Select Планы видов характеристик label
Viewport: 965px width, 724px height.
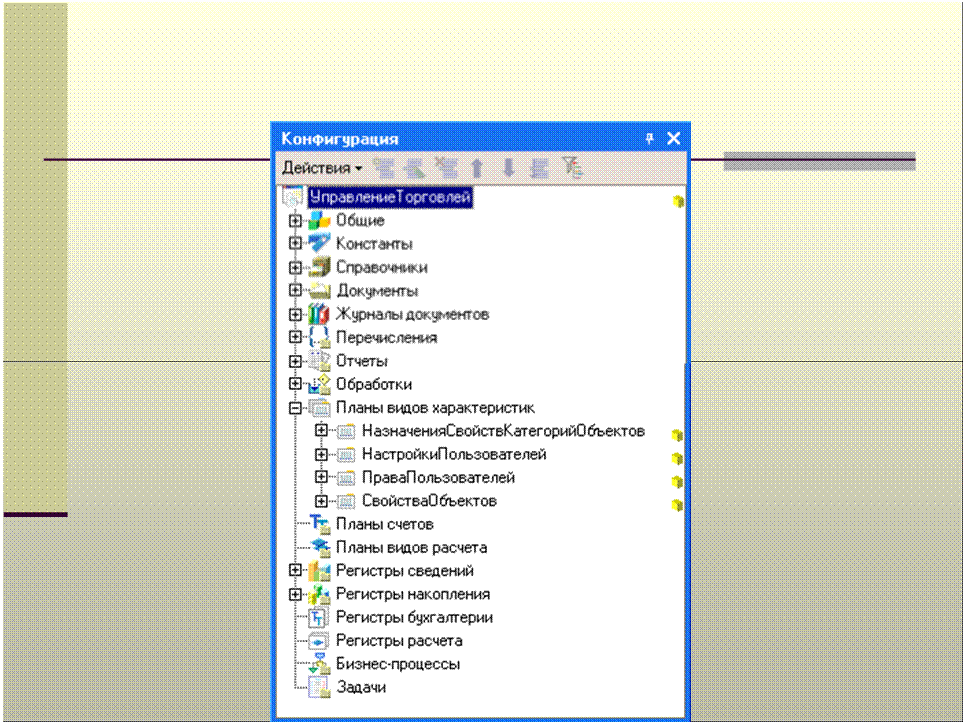point(435,408)
